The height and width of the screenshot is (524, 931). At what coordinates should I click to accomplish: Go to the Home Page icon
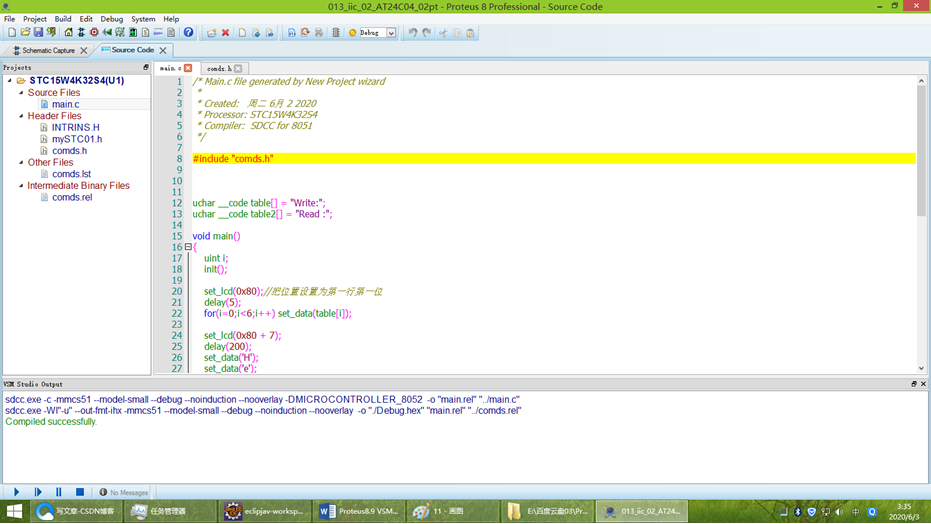[x=68, y=33]
